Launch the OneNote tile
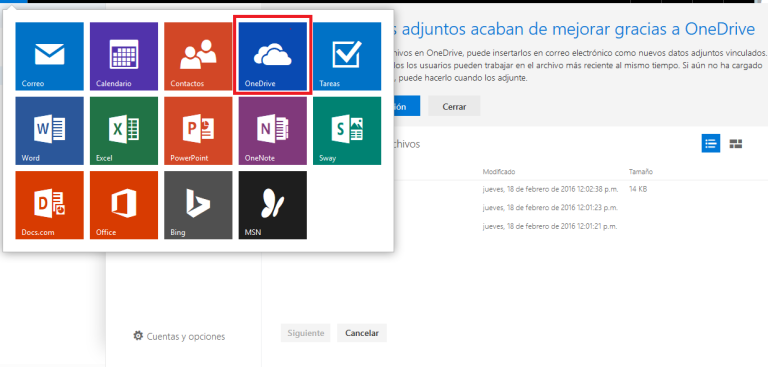The width and height of the screenshot is (768, 367). pyautogui.click(x=273, y=131)
